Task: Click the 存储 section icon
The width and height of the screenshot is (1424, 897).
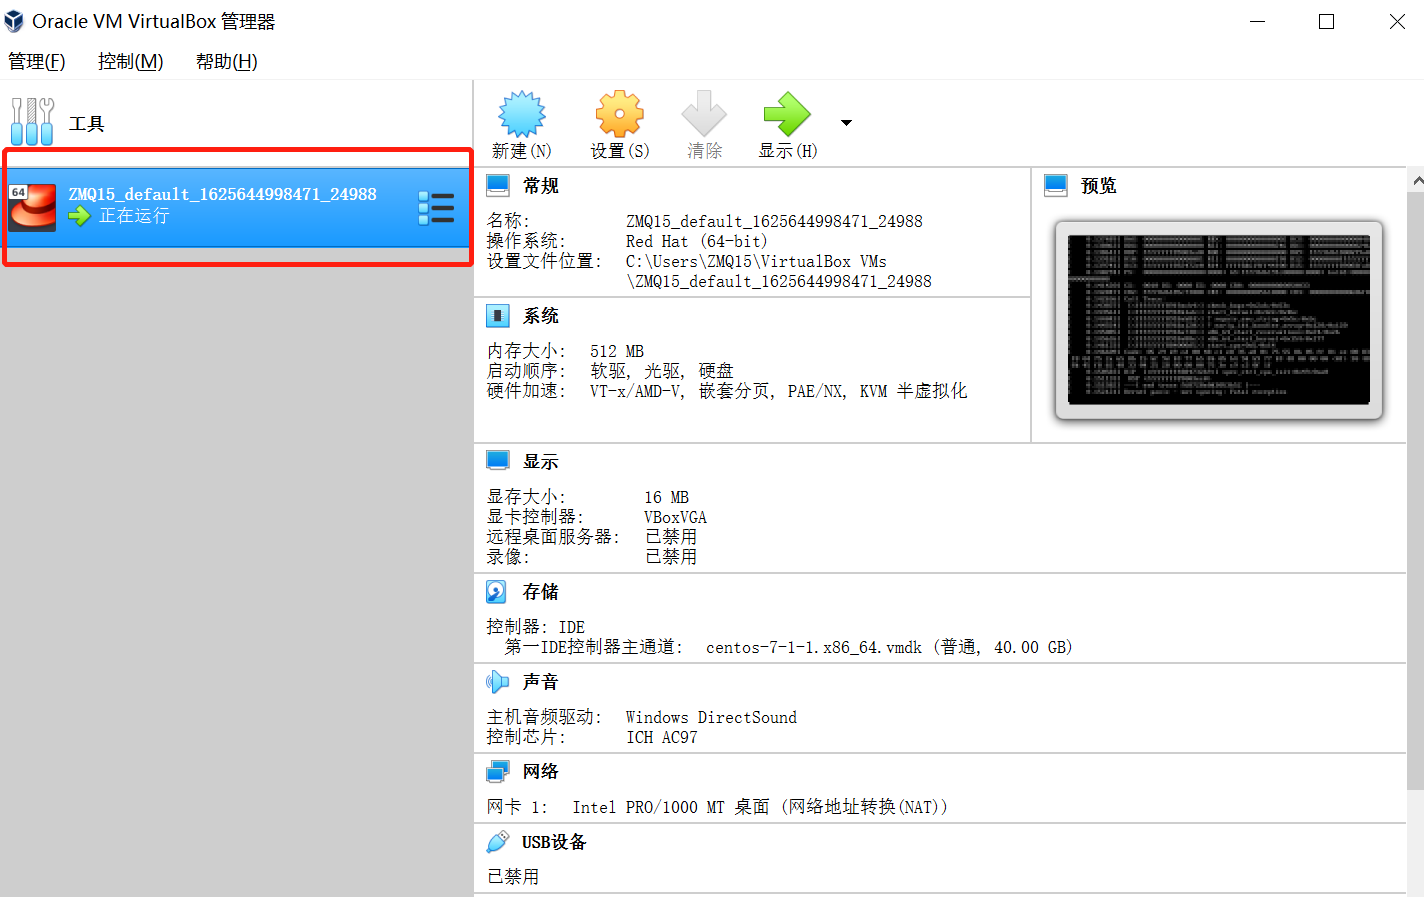Action: 495,590
